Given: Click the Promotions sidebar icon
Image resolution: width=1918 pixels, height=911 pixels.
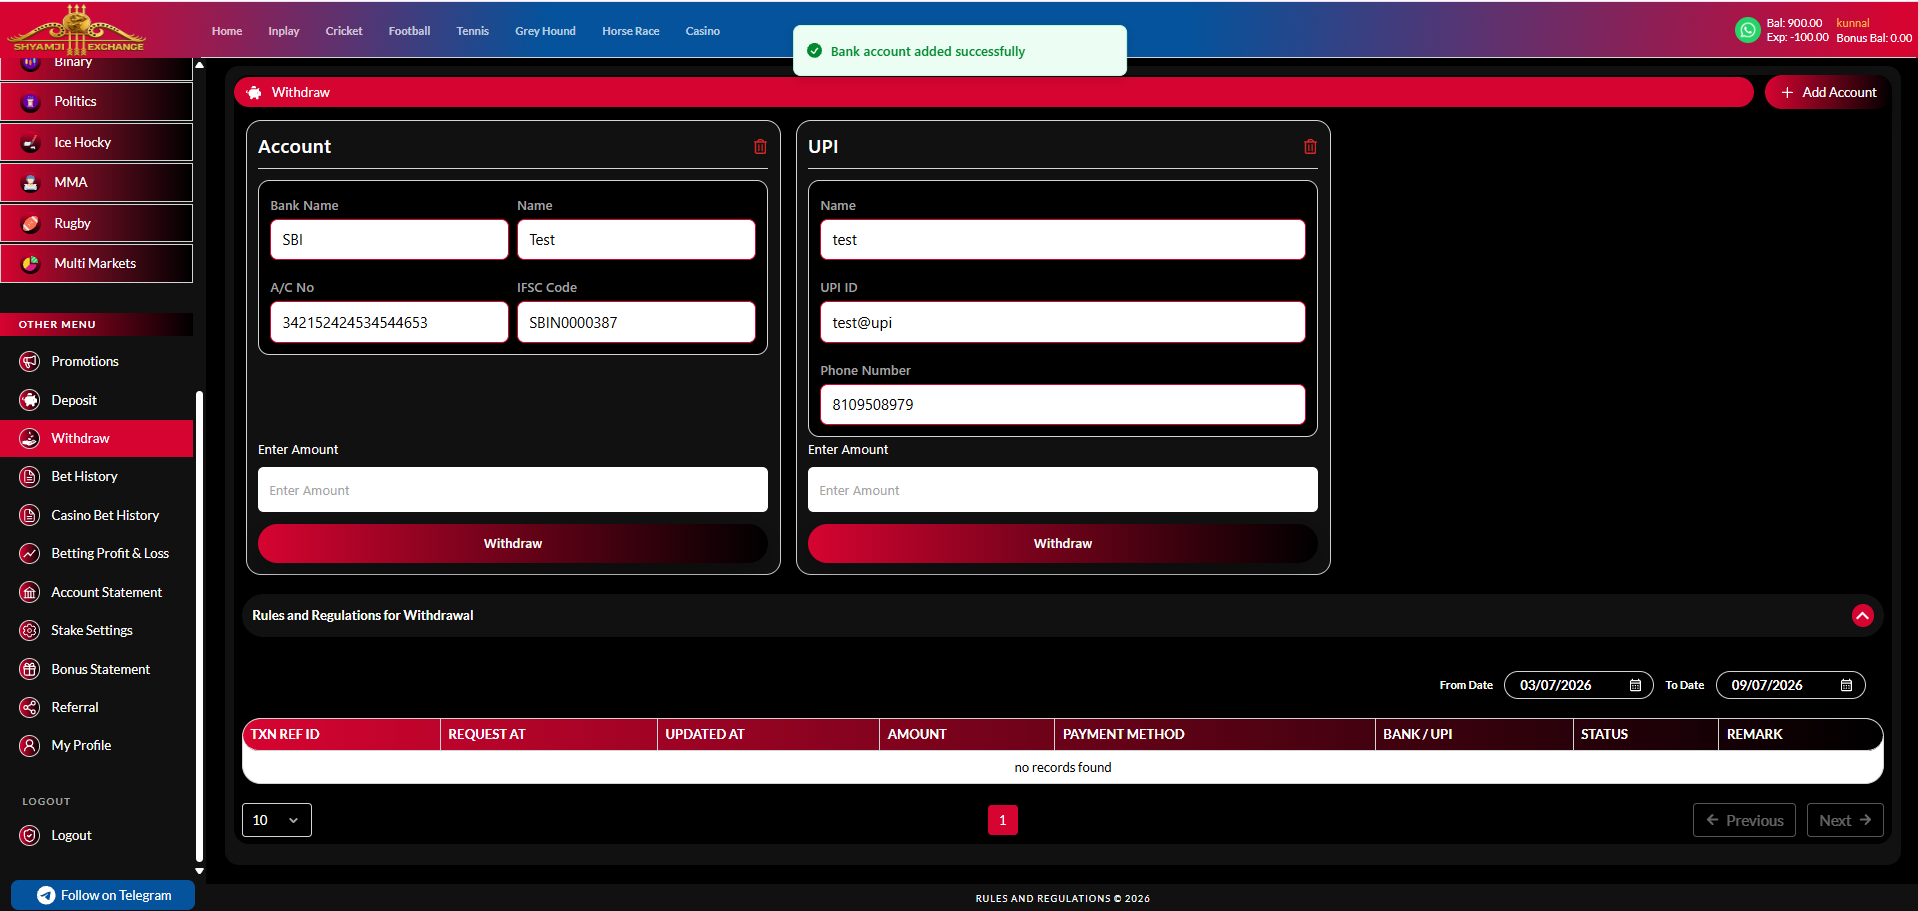Looking at the screenshot, I should coord(30,362).
